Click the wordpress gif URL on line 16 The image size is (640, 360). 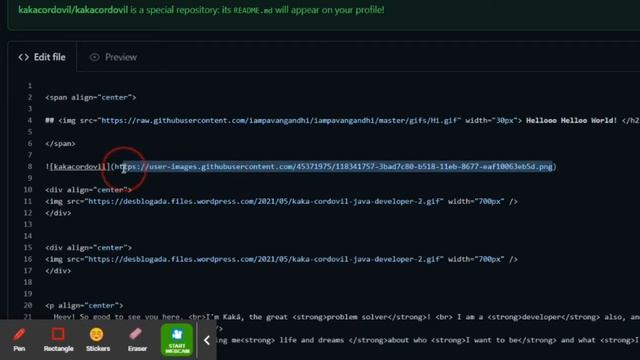tap(265, 259)
